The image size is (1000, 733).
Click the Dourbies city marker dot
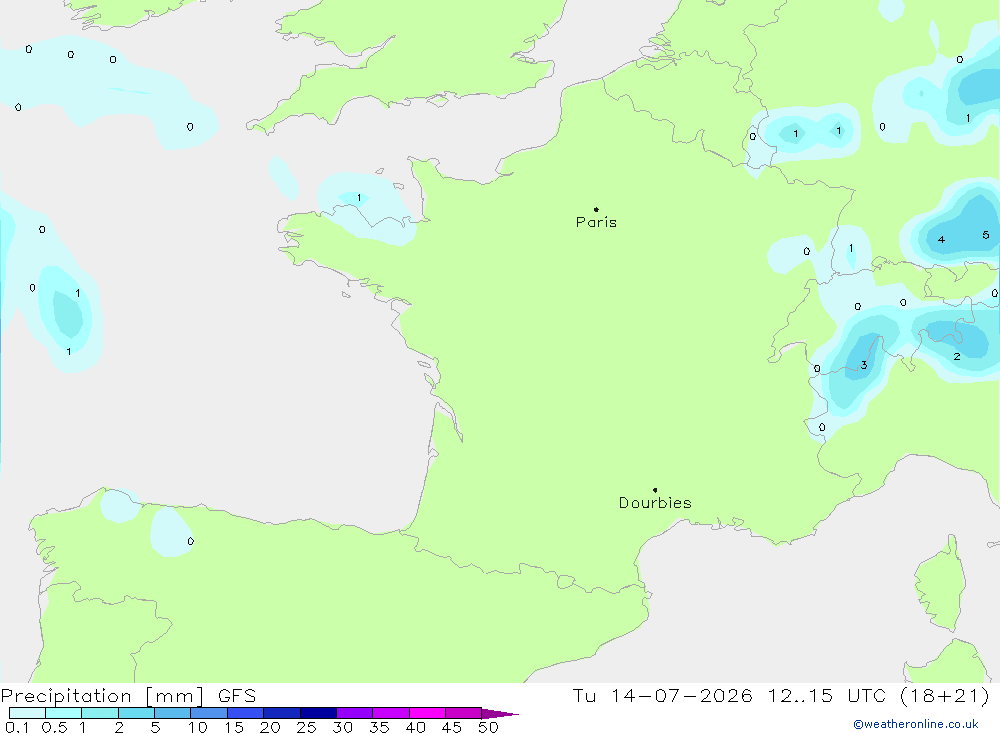pyautogui.click(x=655, y=490)
